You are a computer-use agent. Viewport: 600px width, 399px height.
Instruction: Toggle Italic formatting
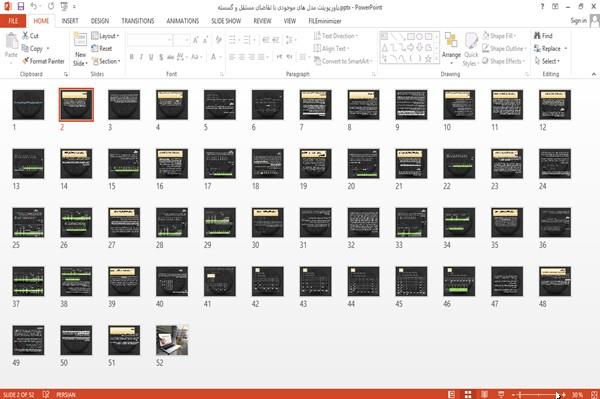pyautogui.click(x=141, y=57)
